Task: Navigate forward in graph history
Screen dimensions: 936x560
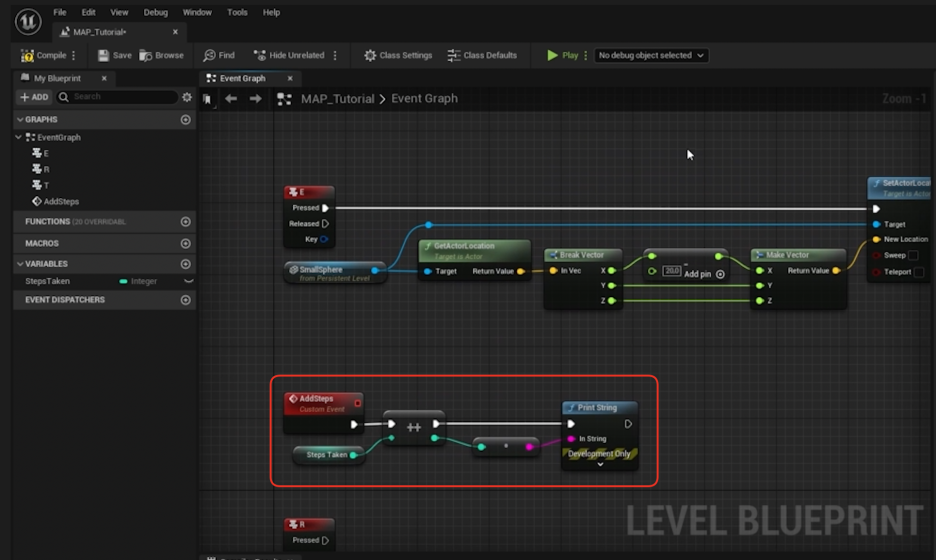Action: pyautogui.click(x=255, y=99)
